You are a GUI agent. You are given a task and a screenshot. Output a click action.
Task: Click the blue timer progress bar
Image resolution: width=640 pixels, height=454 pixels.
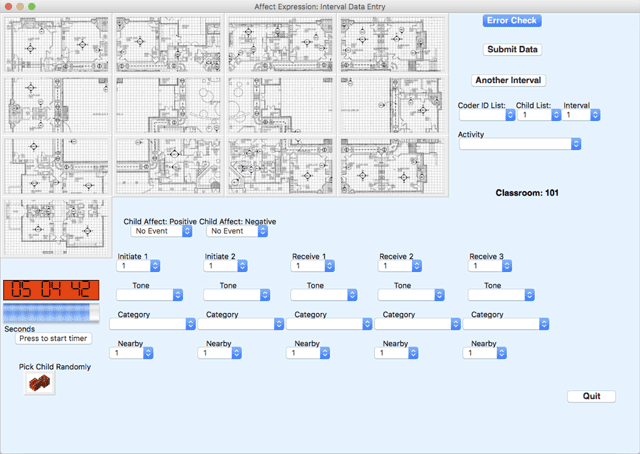[51, 313]
